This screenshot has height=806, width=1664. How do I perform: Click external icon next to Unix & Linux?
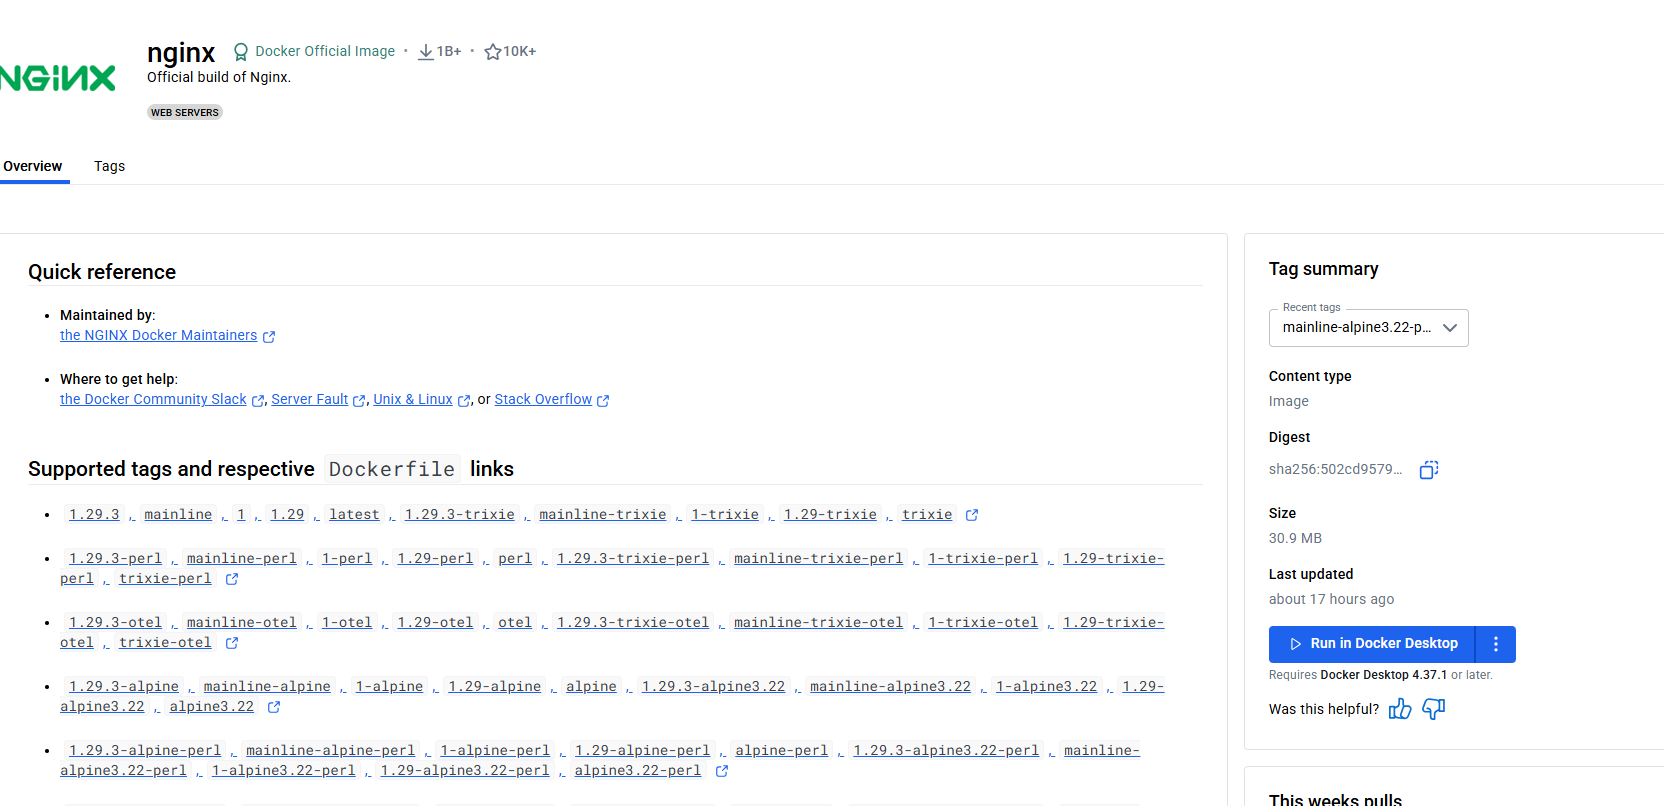point(464,401)
